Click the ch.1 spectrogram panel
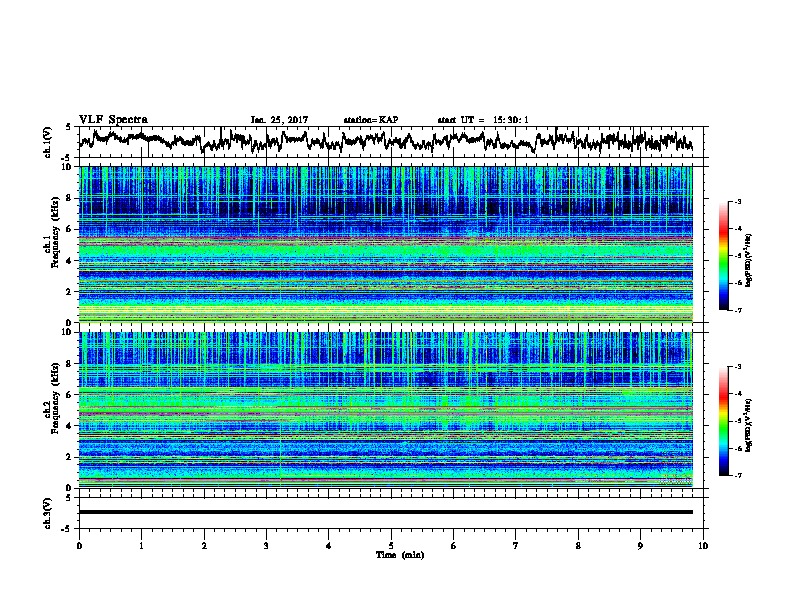792x612 pixels. pyautogui.click(x=386, y=244)
